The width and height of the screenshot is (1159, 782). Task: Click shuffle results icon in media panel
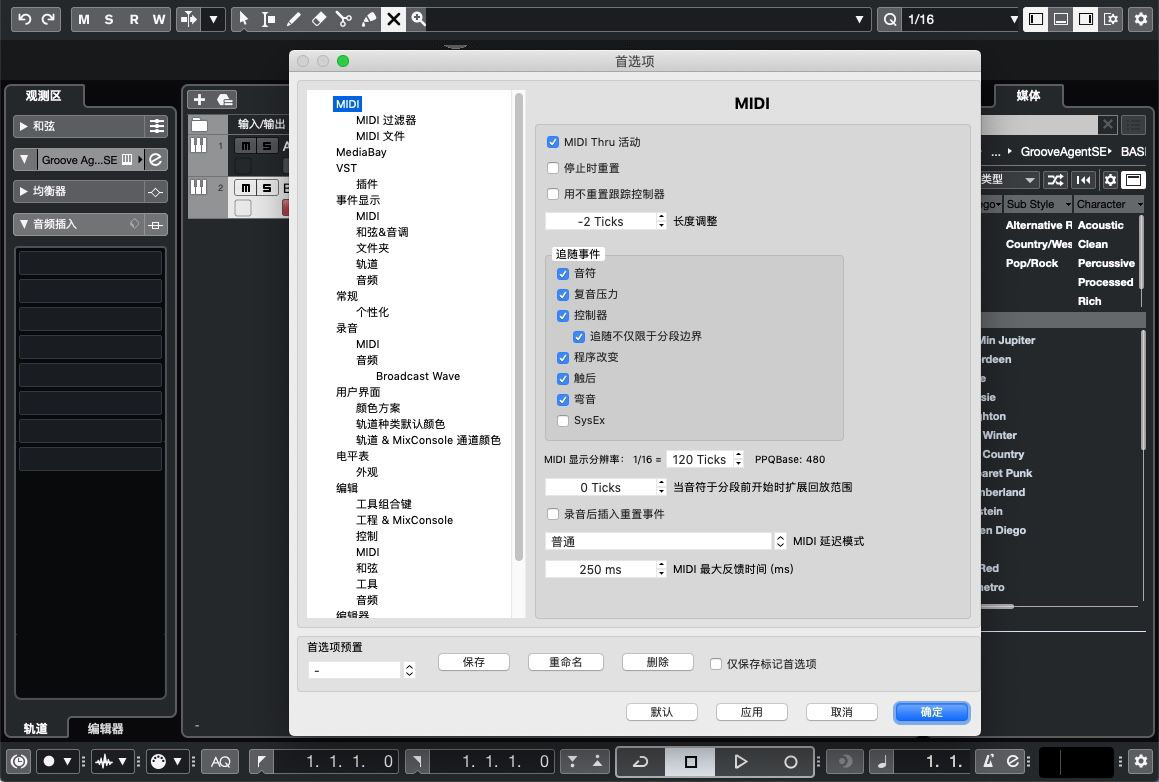coord(1056,180)
